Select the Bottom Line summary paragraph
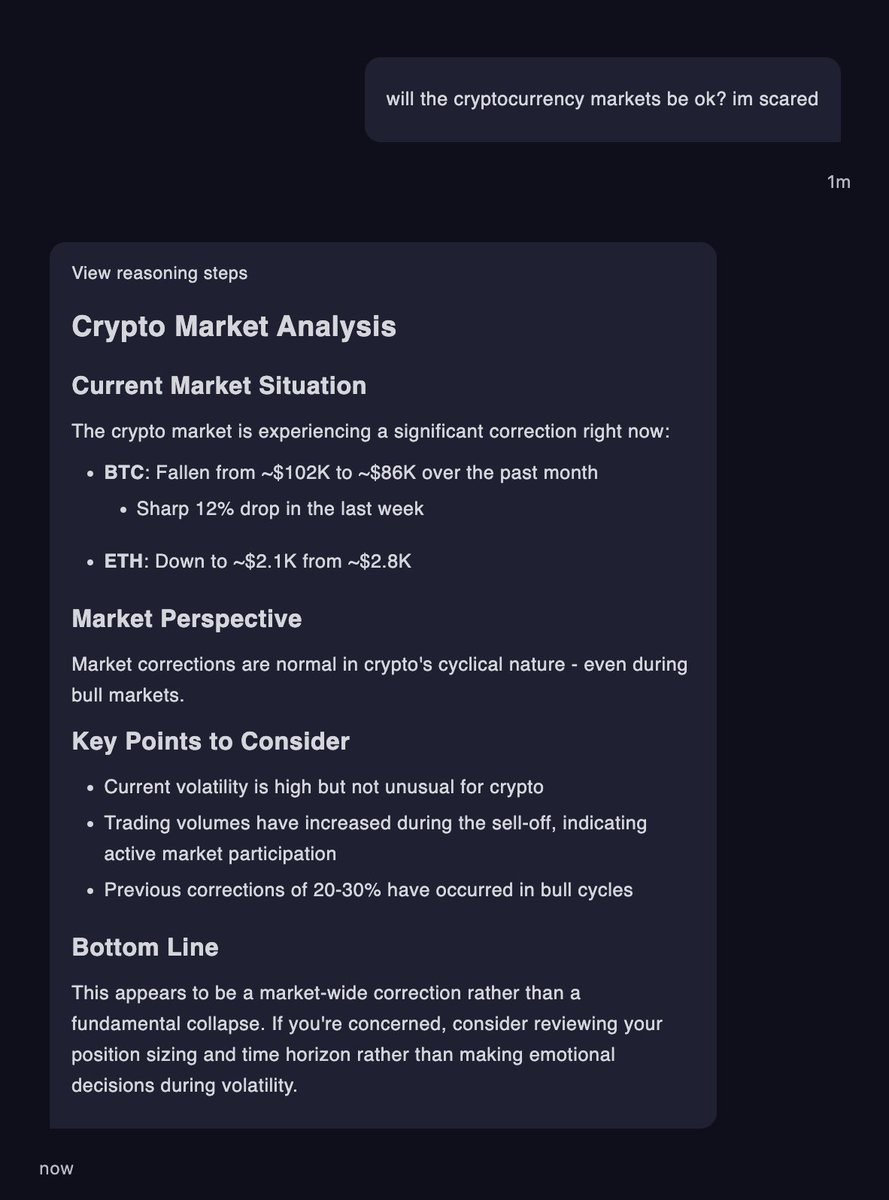 pyautogui.click(x=367, y=1039)
